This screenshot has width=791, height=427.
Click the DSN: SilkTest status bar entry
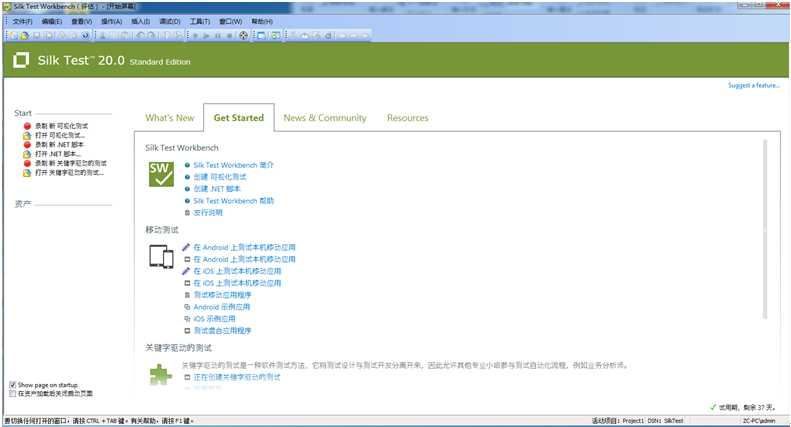(x=665, y=420)
